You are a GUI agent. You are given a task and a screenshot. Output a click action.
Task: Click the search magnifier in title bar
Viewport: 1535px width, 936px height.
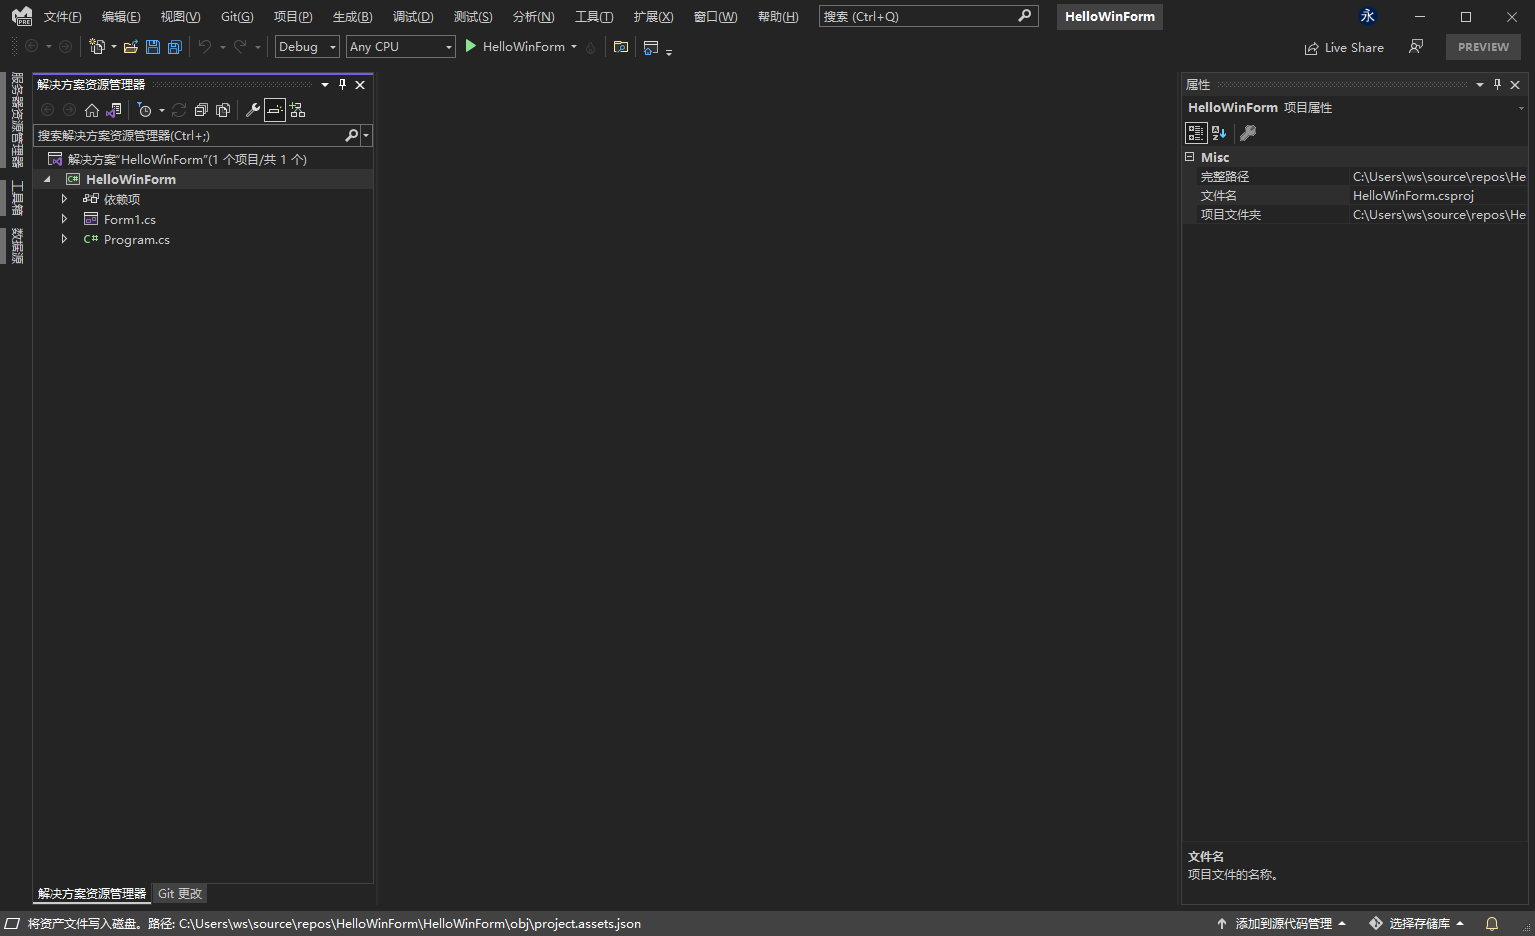pyautogui.click(x=1025, y=16)
